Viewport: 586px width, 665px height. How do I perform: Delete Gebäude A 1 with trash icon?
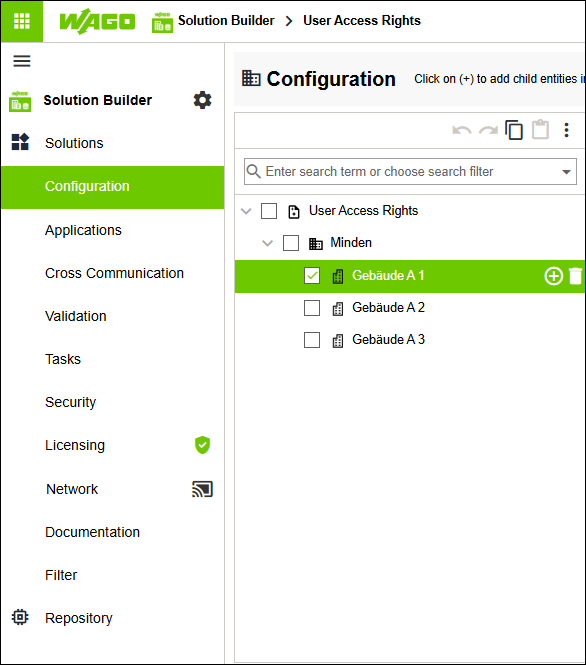(x=575, y=276)
